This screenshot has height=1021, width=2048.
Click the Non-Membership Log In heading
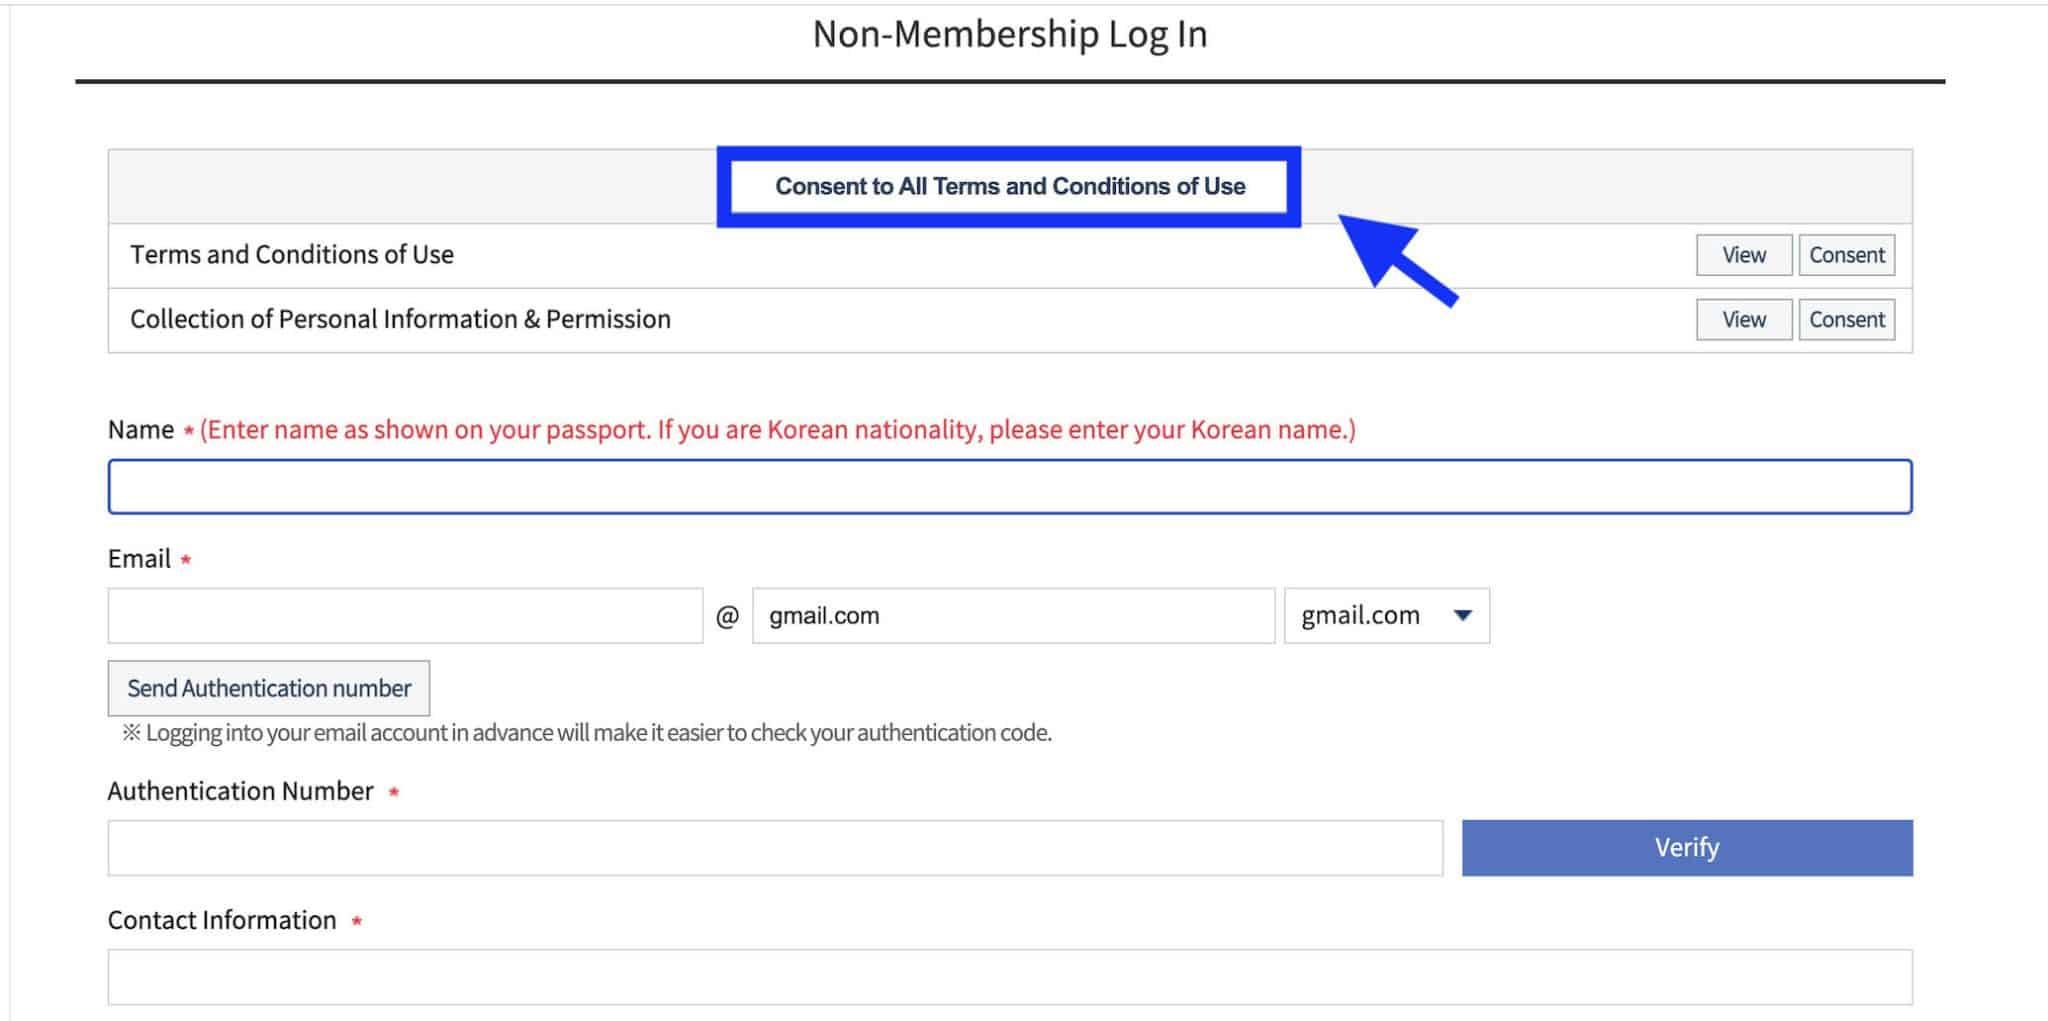click(x=1009, y=35)
